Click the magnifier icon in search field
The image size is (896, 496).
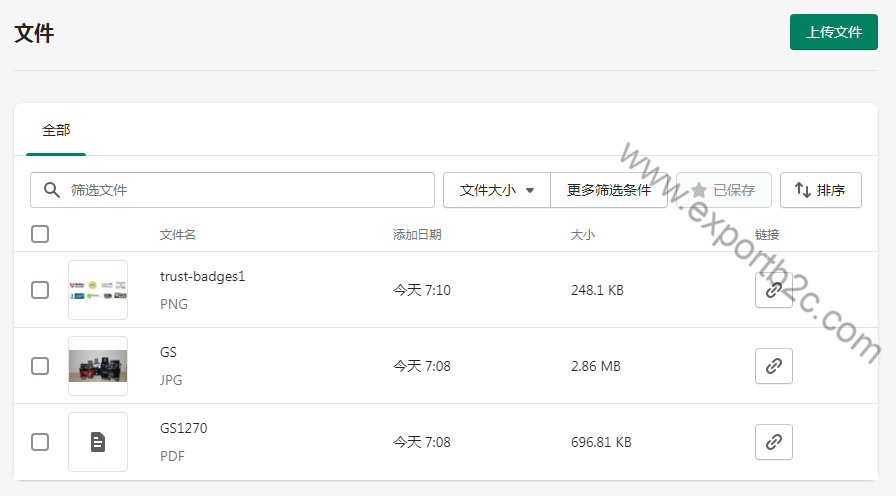[51, 190]
